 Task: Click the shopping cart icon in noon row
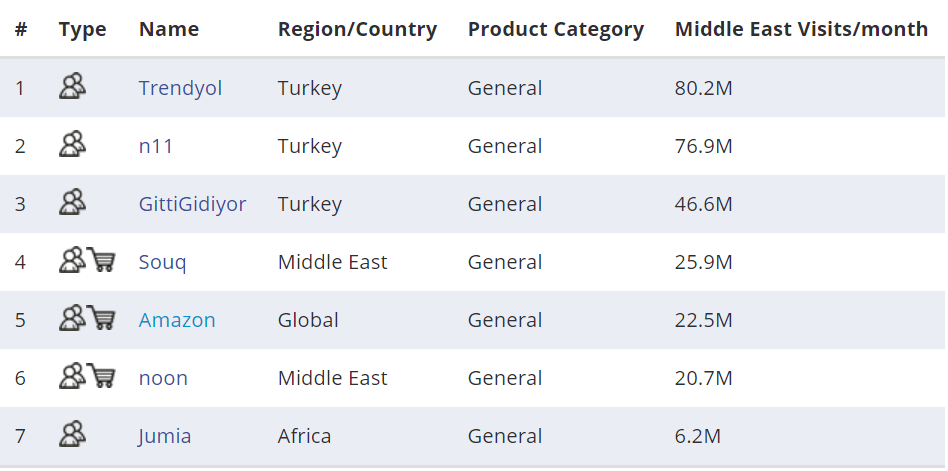[101, 377]
